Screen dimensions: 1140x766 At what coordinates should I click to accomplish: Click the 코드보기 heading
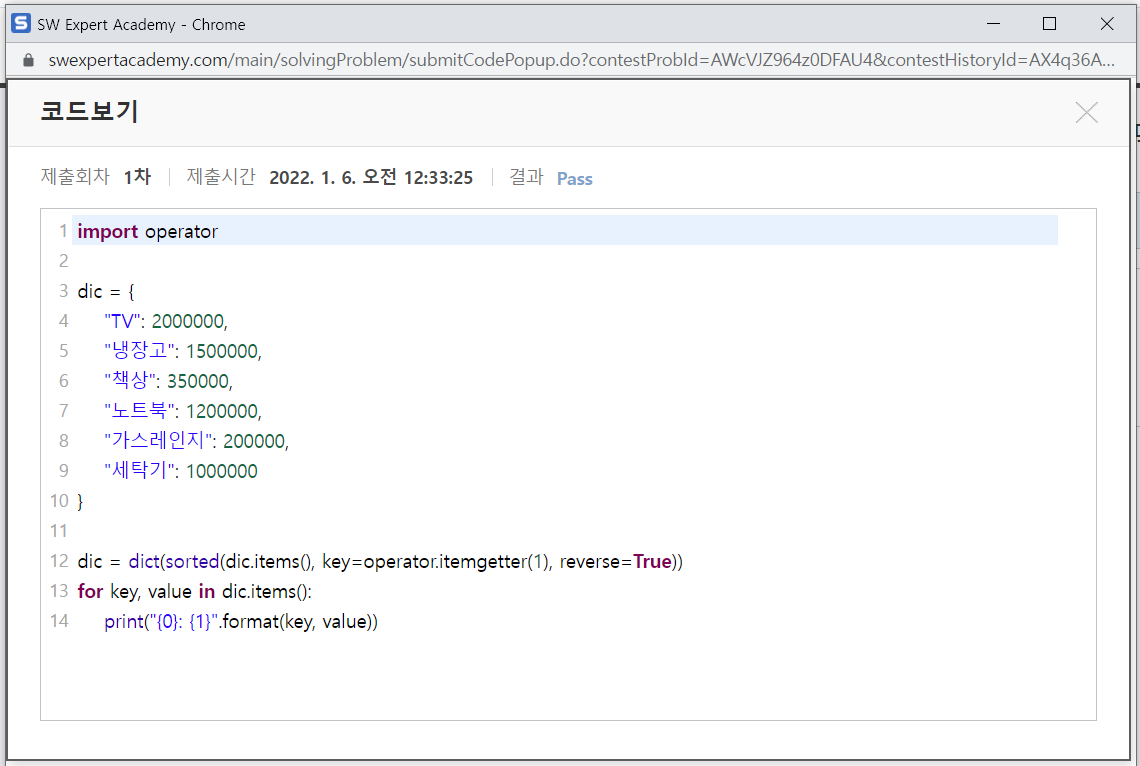(89, 110)
